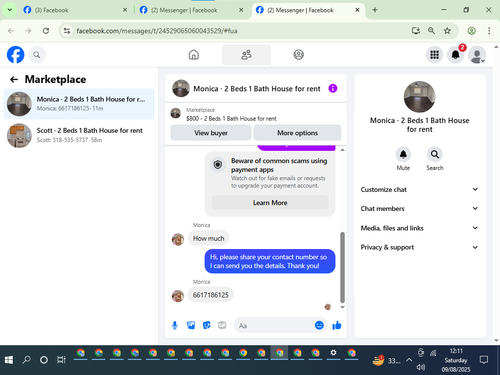Click chat scroll up arrow
500x375 pixels.
(x=342, y=150)
